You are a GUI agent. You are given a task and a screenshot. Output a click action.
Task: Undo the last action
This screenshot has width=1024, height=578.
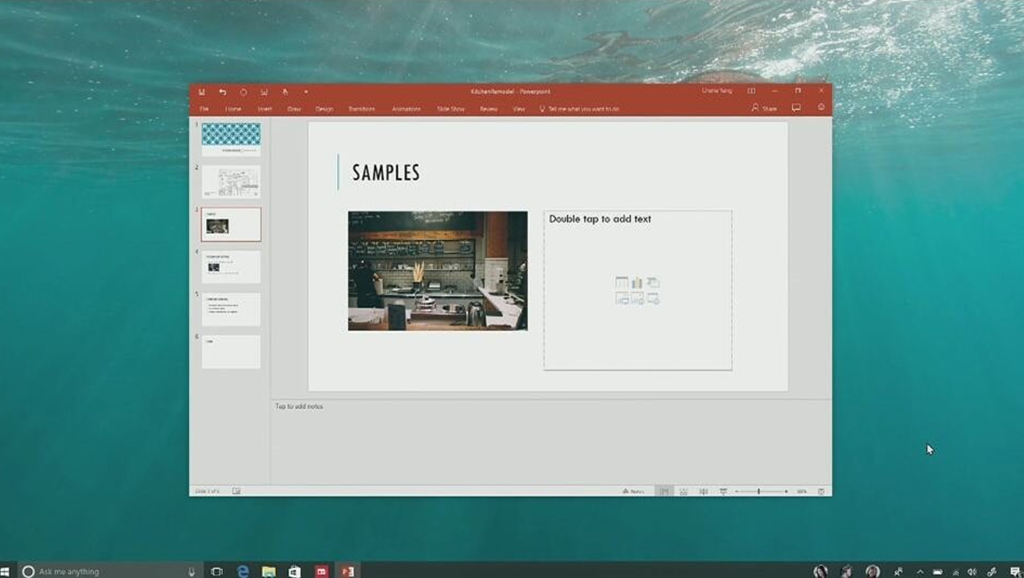pyautogui.click(x=222, y=91)
